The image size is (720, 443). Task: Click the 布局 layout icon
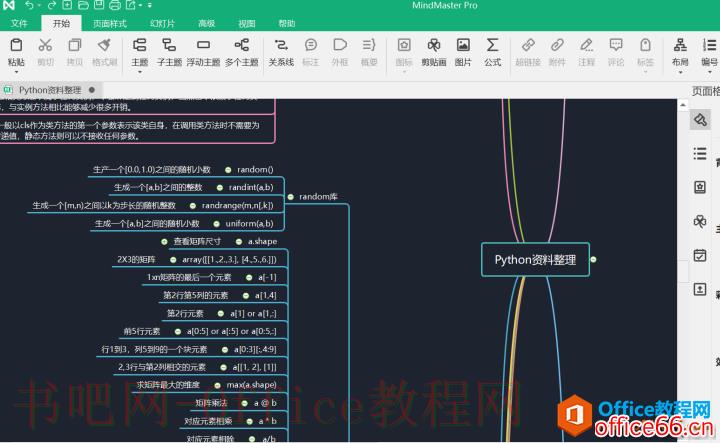coord(680,45)
